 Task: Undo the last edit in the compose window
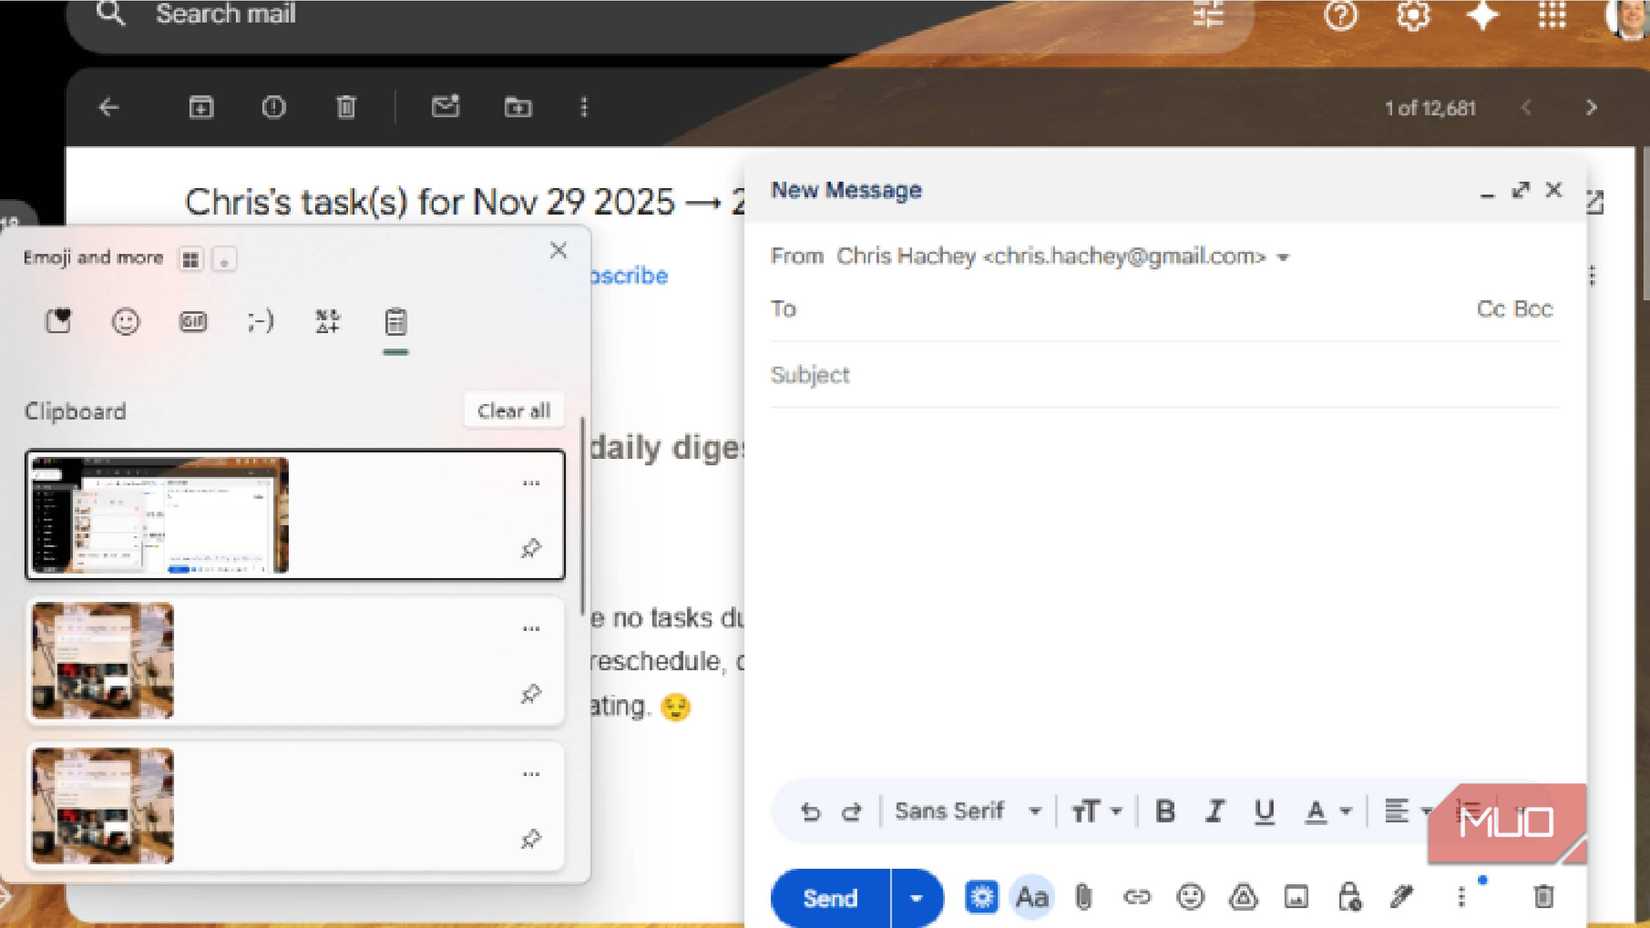coord(811,811)
